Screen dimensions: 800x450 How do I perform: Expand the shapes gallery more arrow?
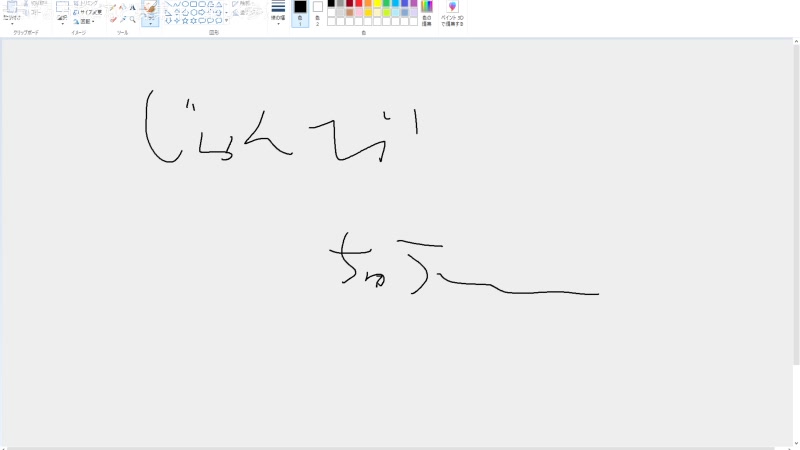pyautogui.click(x=226, y=20)
